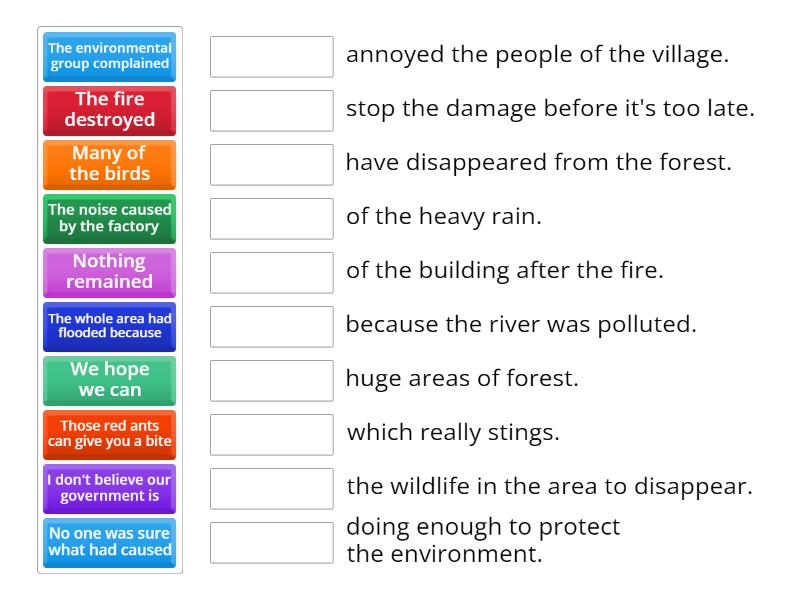Viewport: 800px width, 600px height.
Task: Pick "I don't believe our government is" tile
Action: click(109, 489)
